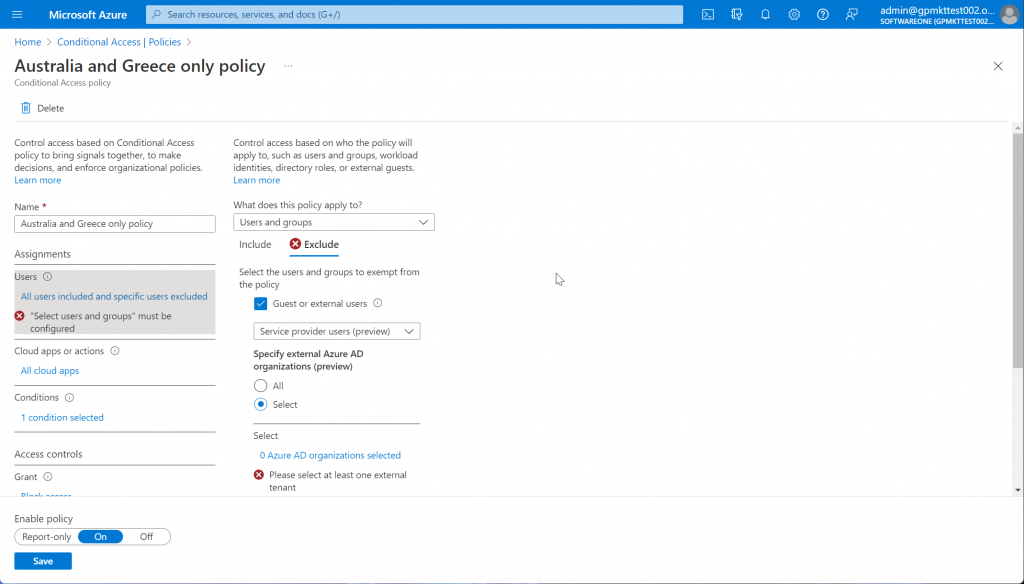
Task: Click the policy Name input field
Action: [x=115, y=223]
